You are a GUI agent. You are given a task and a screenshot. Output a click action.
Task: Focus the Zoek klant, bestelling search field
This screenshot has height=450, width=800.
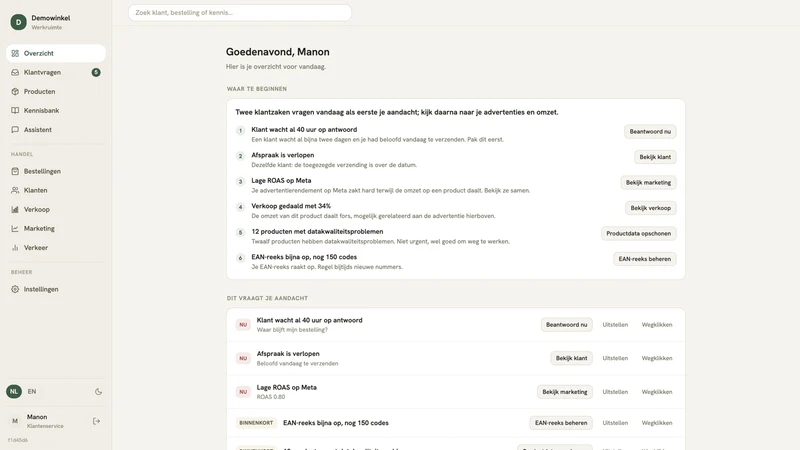click(240, 13)
